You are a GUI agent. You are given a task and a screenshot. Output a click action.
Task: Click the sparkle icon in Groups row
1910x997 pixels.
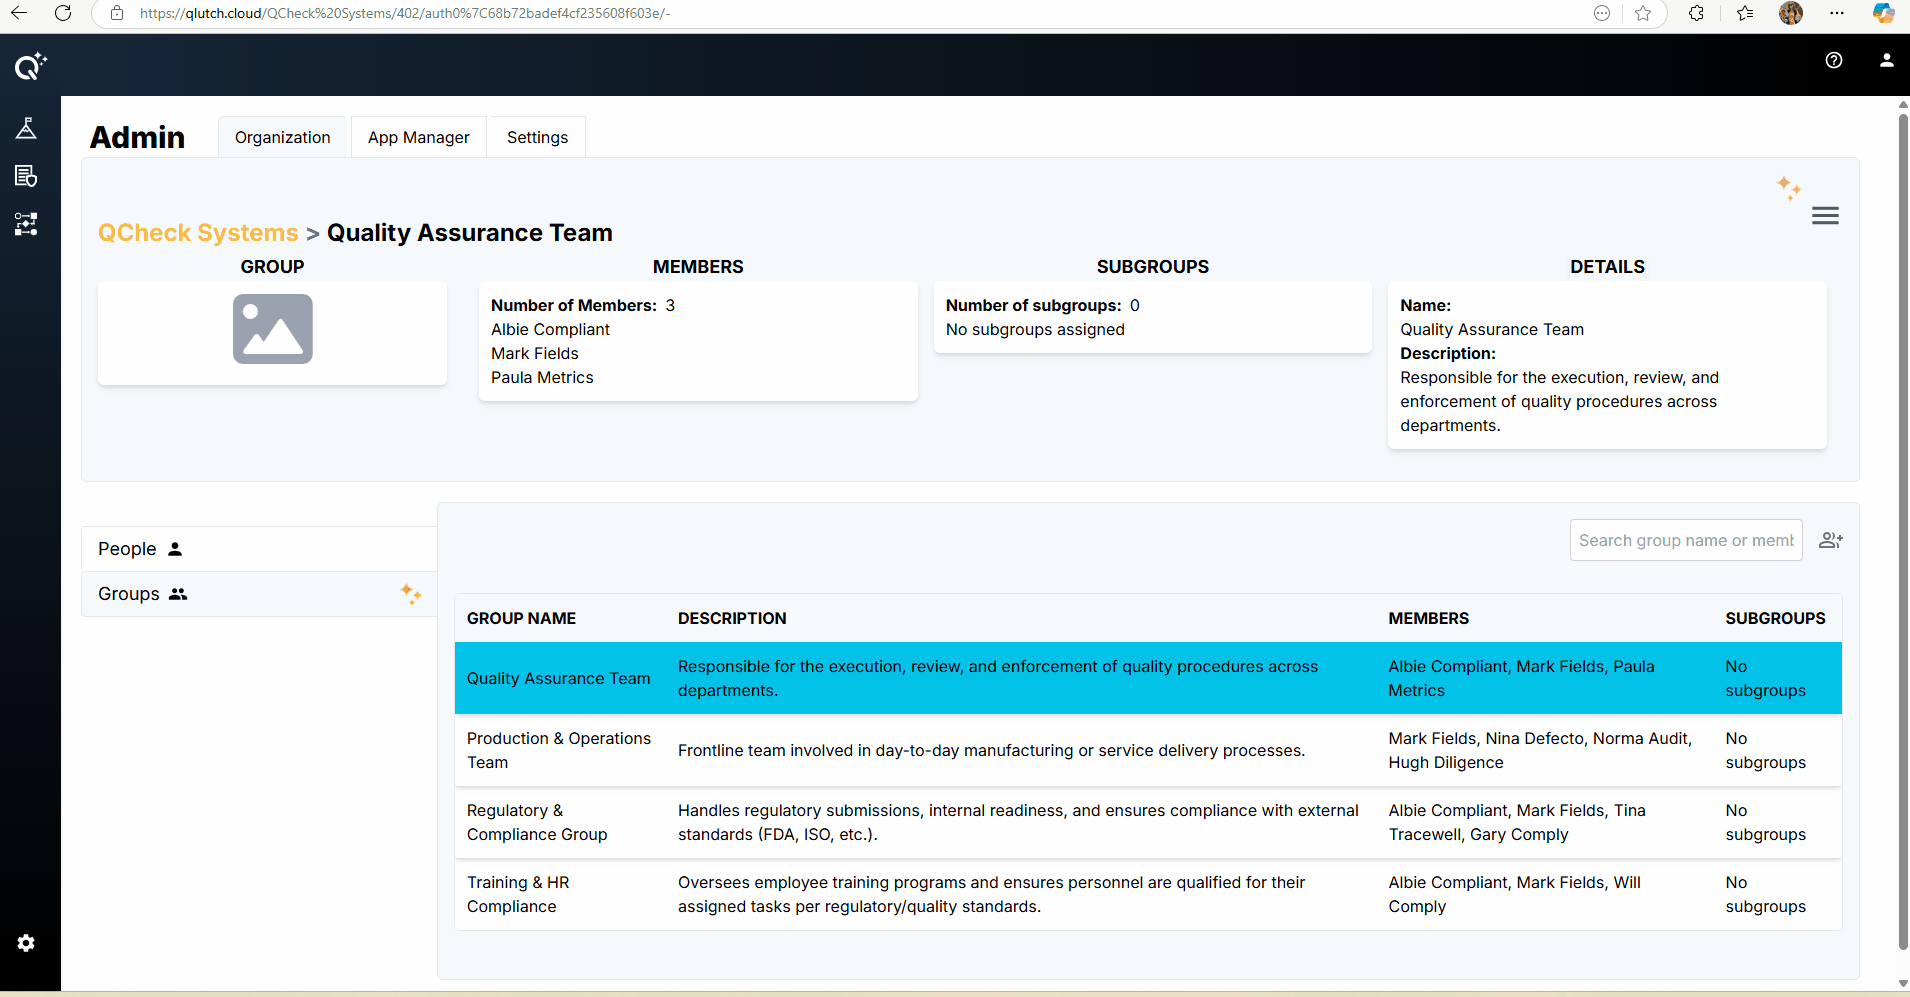click(x=411, y=594)
